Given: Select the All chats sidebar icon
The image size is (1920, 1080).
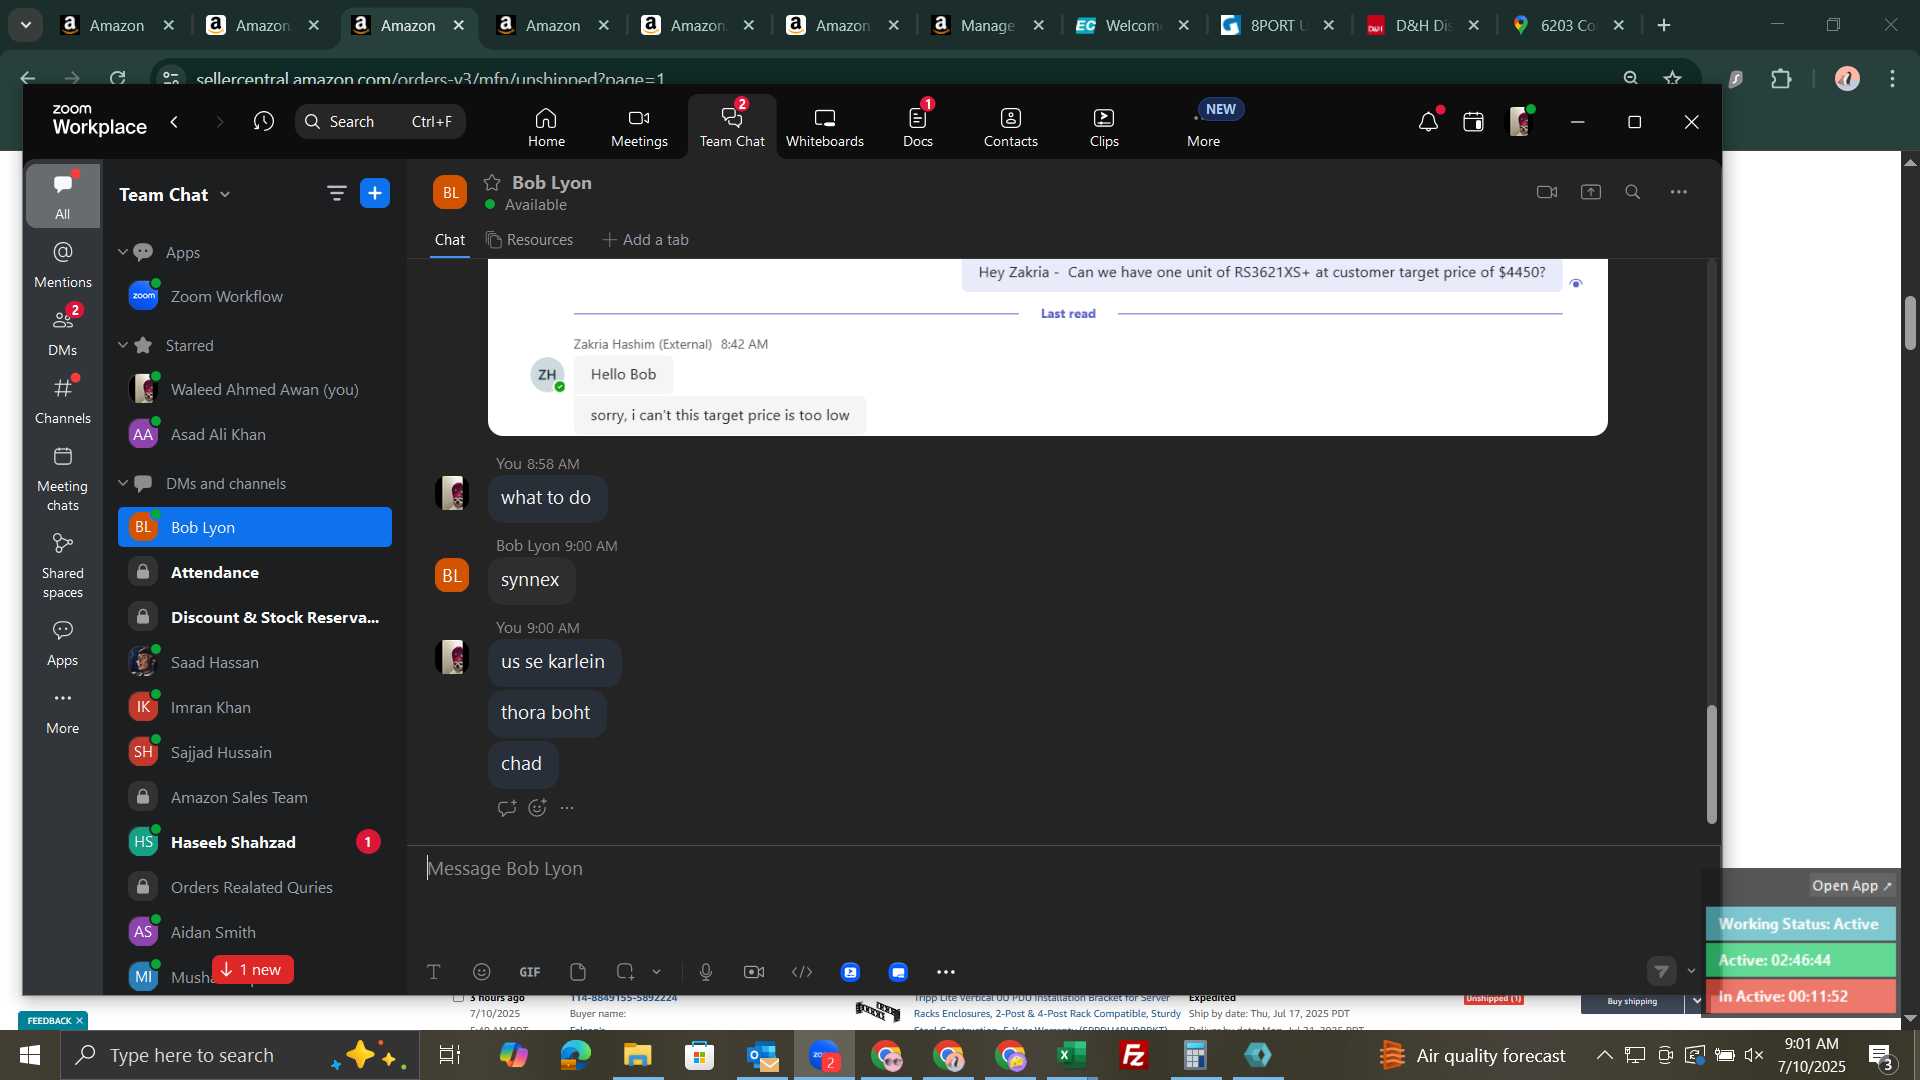Looking at the screenshot, I should [63, 196].
